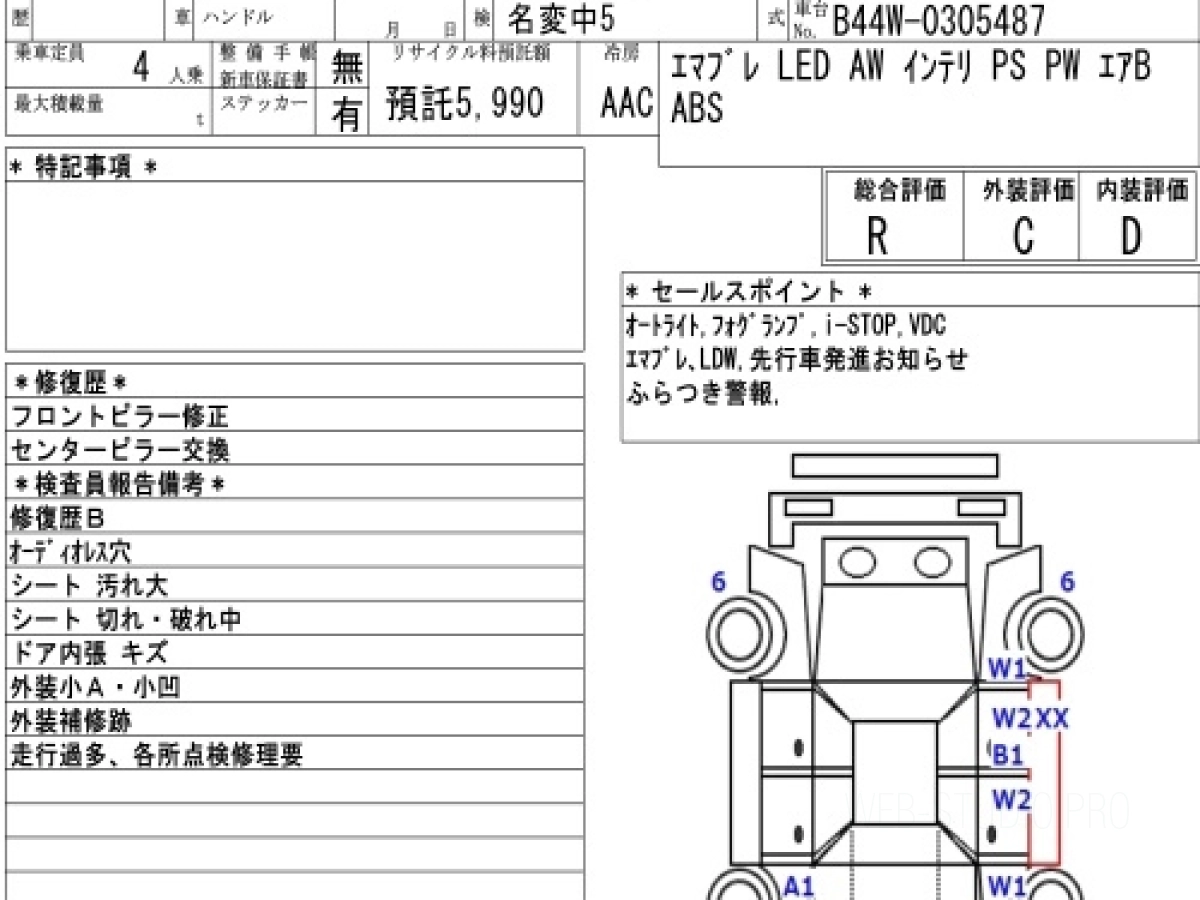Click the 6 beside the diagram's right front wheel
Viewport: 1200px width, 900px height.
[x=1067, y=582]
